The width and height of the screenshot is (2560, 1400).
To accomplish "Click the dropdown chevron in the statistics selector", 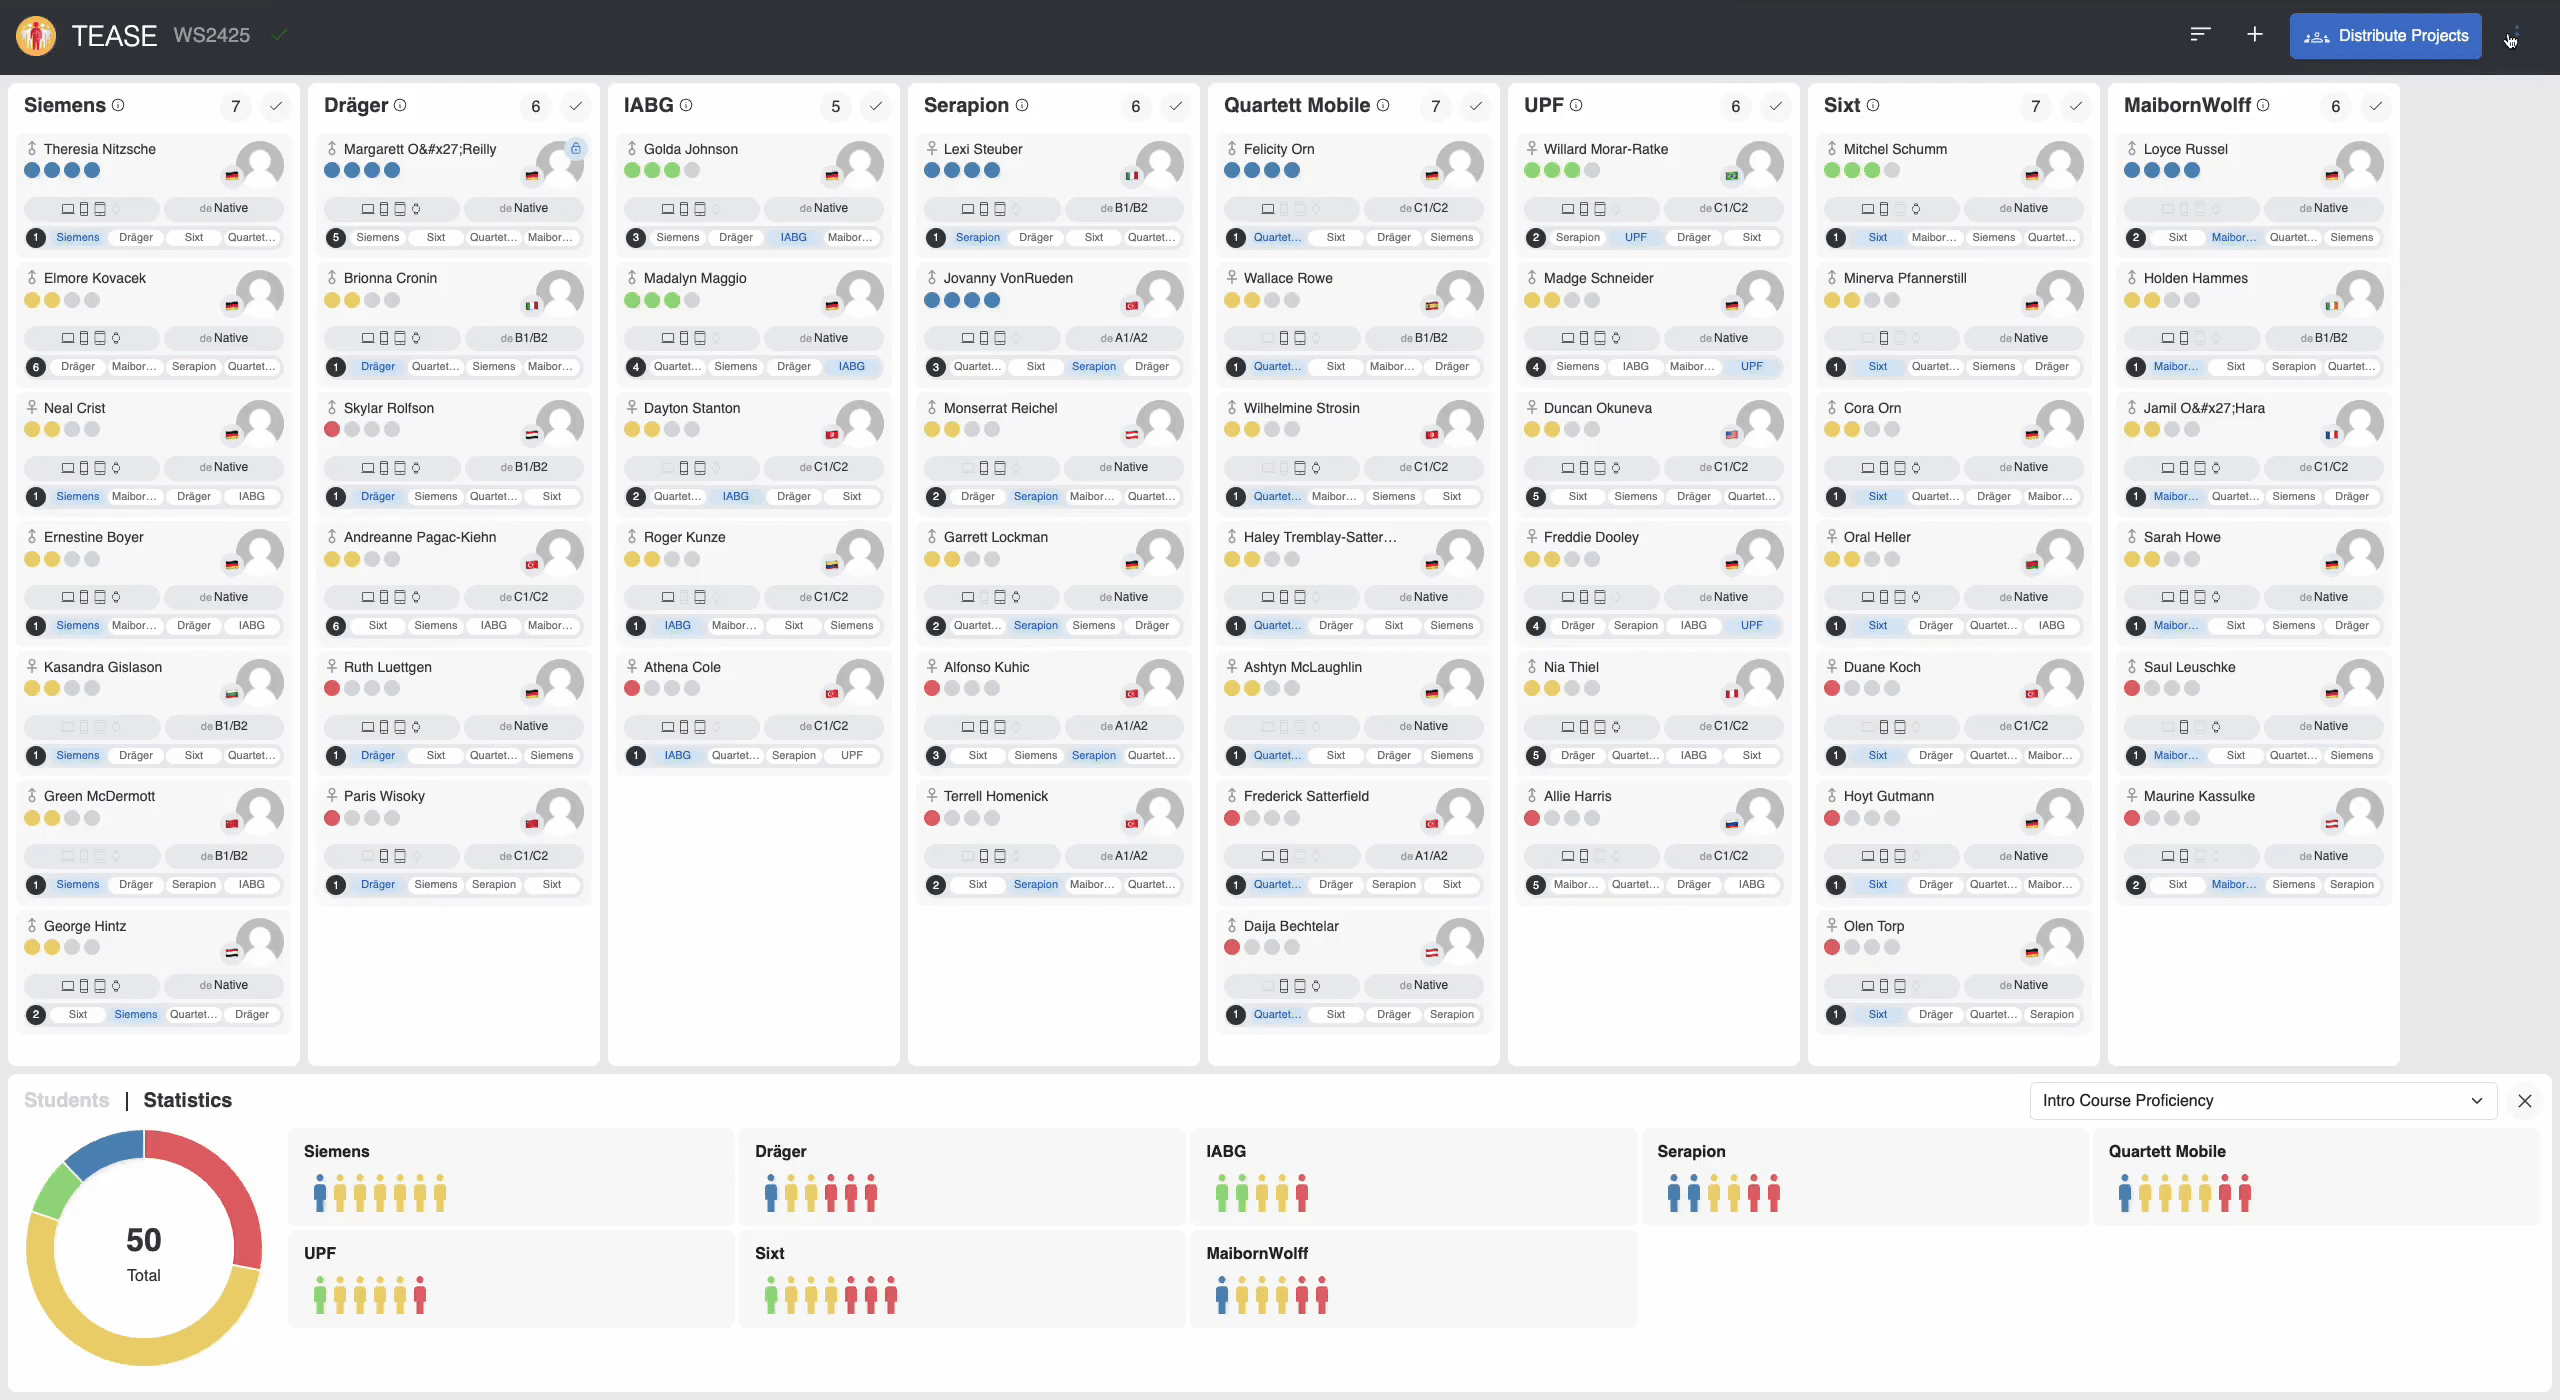I will pos(2477,1100).
